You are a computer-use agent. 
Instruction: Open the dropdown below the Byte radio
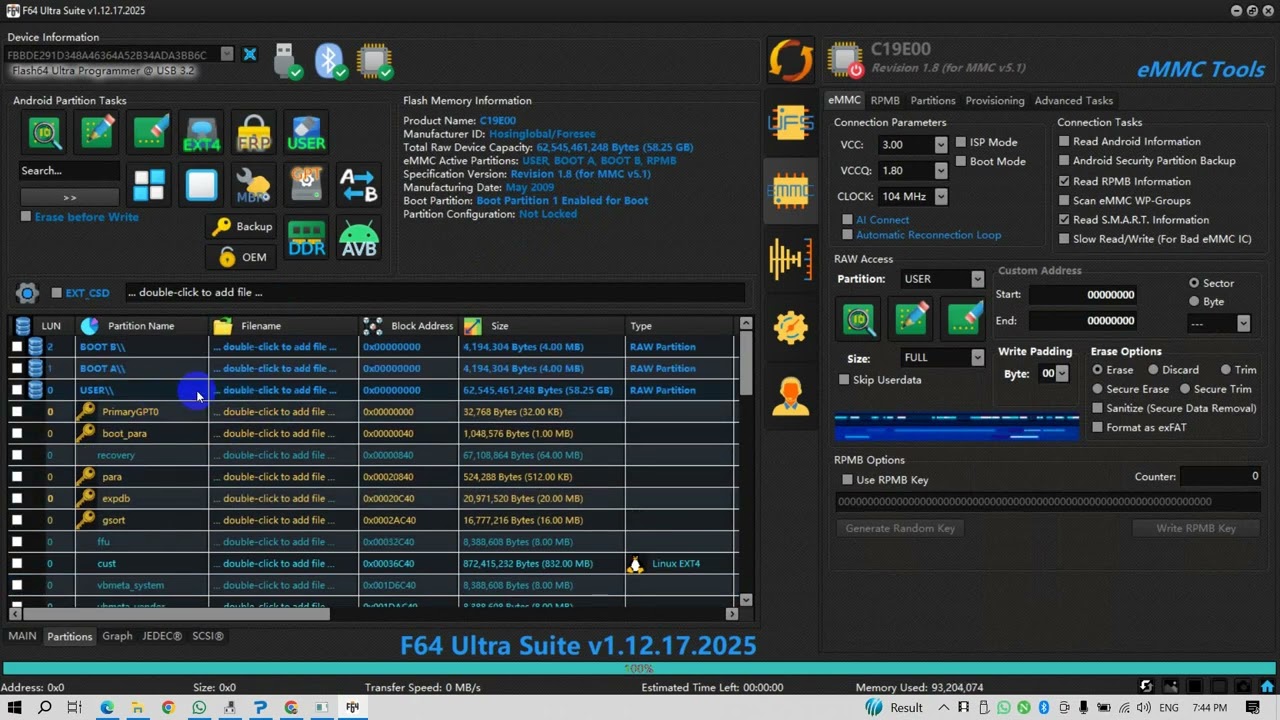coord(1243,323)
